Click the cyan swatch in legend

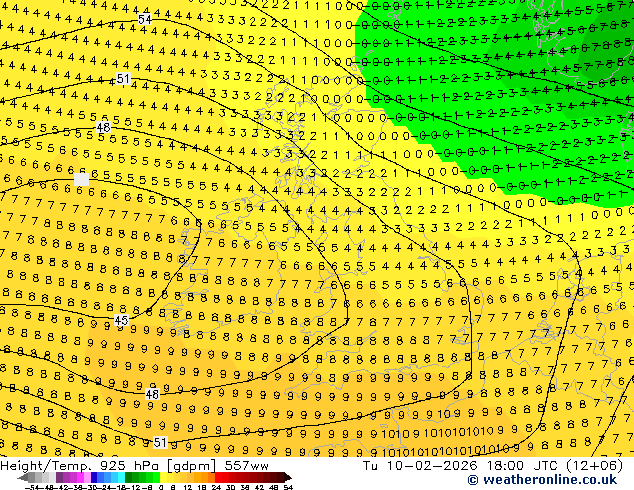click(x=121, y=477)
